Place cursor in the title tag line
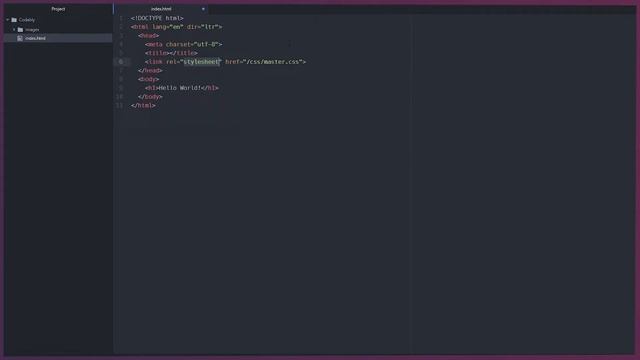The height and width of the screenshot is (360, 640). click(171, 53)
